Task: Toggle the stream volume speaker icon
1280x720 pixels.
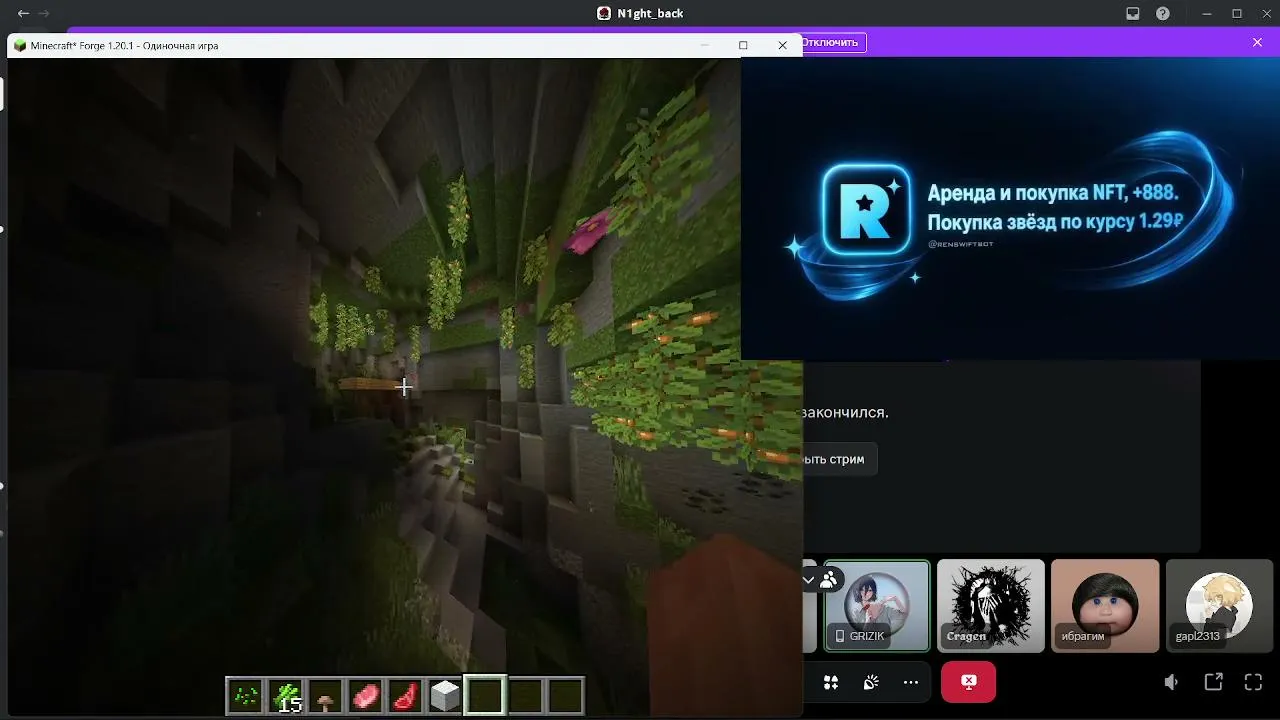Action: 1171,682
